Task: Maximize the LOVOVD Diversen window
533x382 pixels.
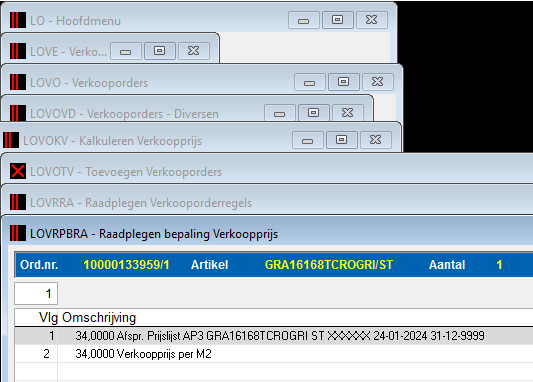Action: coord(313,113)
